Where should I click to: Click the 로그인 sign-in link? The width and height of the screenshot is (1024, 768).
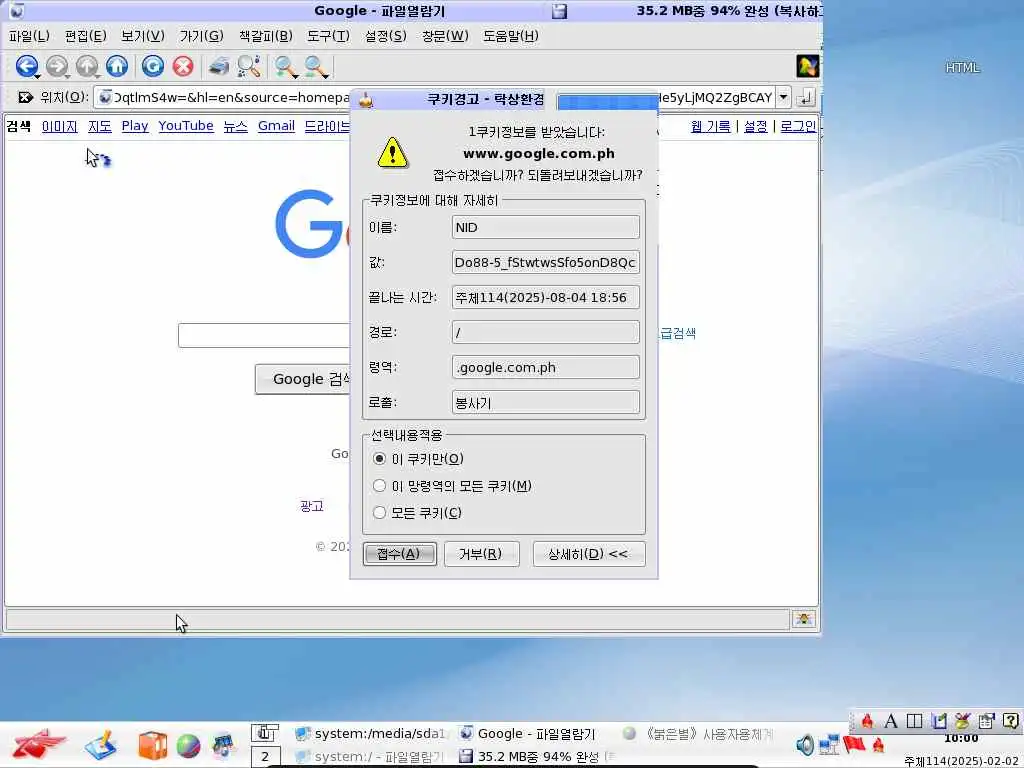(x=798, y=126)
